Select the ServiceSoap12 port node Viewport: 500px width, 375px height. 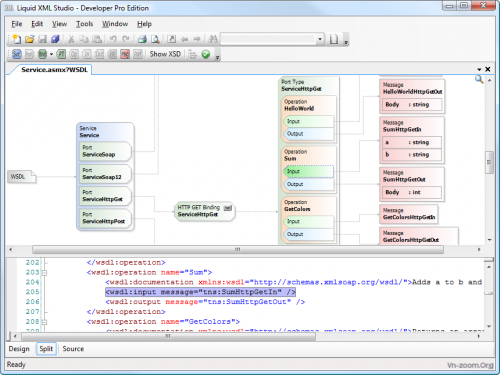(105, 174)
